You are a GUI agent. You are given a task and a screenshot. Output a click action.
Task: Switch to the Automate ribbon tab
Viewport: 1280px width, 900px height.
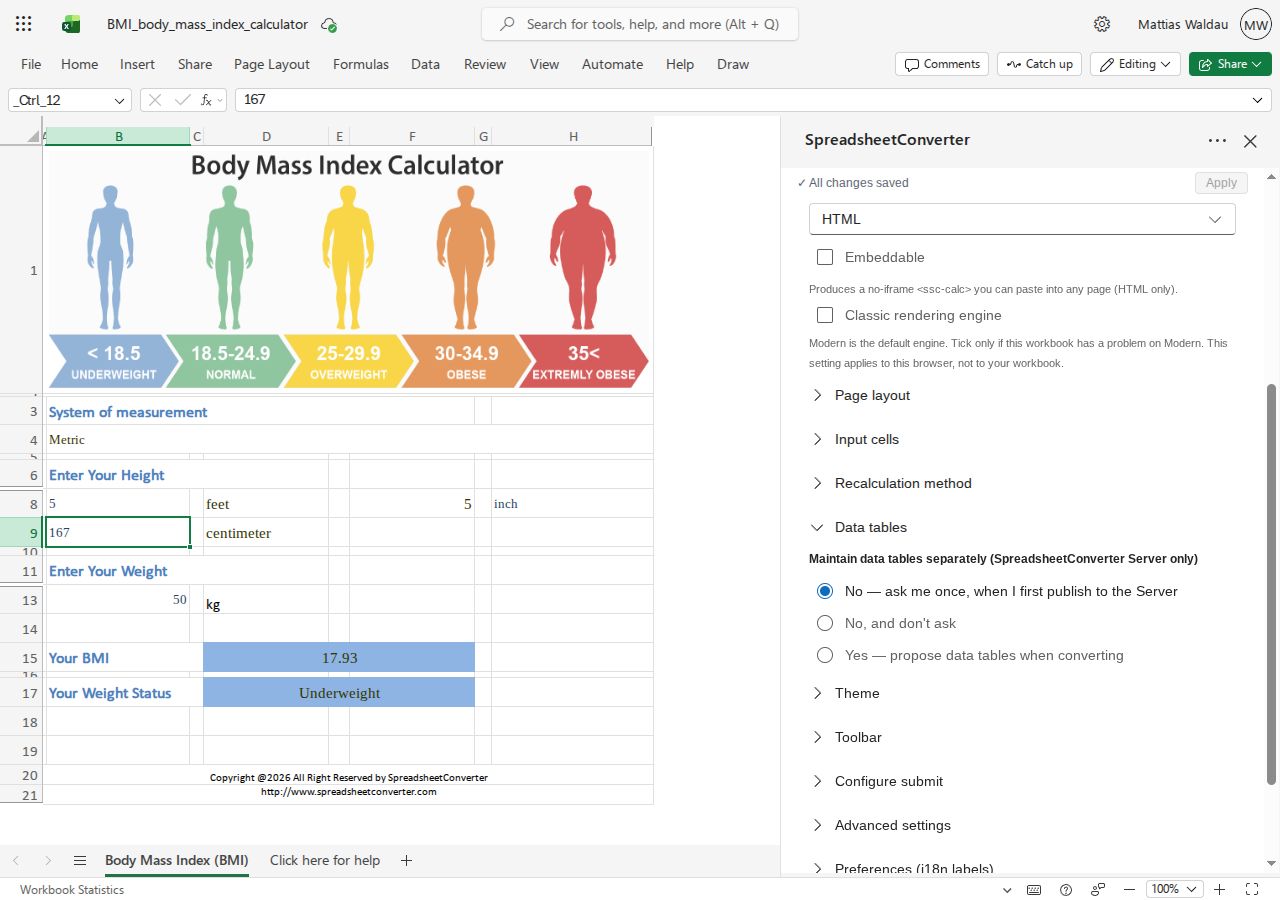click(612, 64)
